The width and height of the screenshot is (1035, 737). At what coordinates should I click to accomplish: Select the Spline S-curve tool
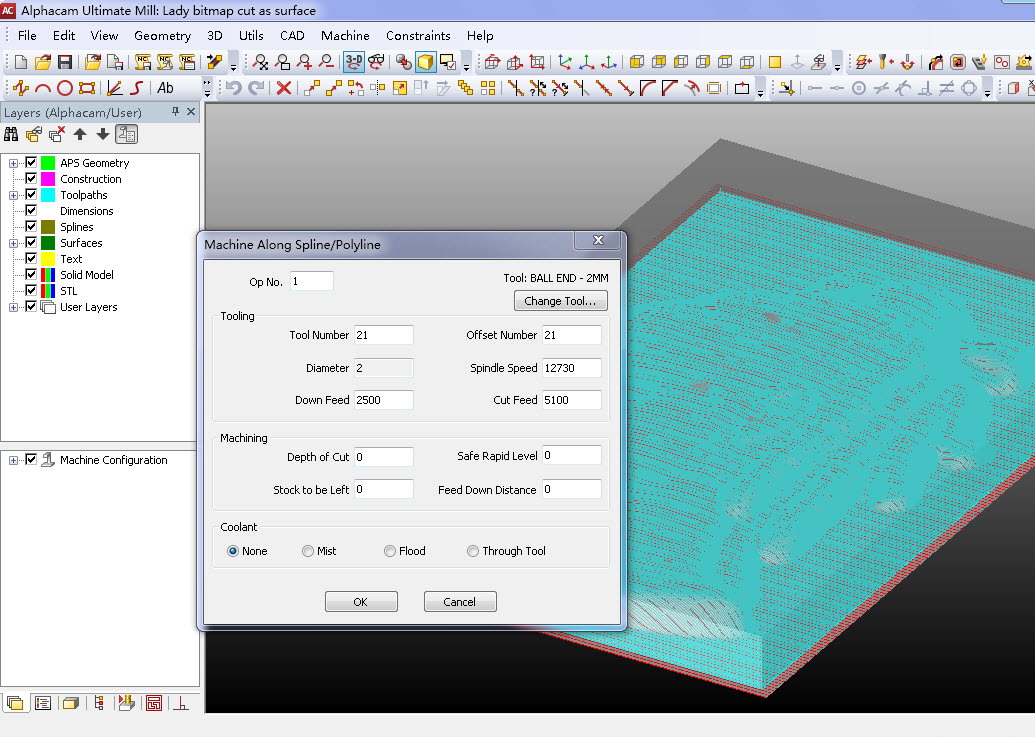[x=137, y=88]
